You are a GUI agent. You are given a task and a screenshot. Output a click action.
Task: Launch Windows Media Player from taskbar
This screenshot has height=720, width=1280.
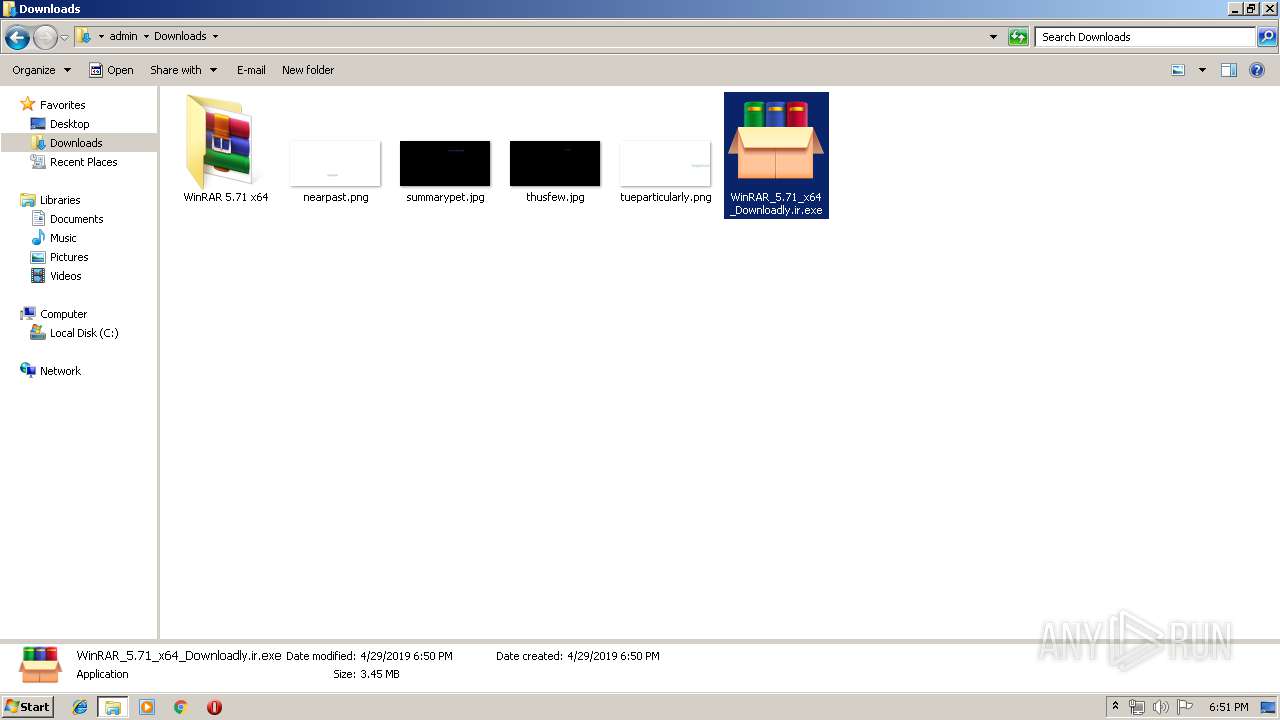pyautogui.click(x=147, y=707)
